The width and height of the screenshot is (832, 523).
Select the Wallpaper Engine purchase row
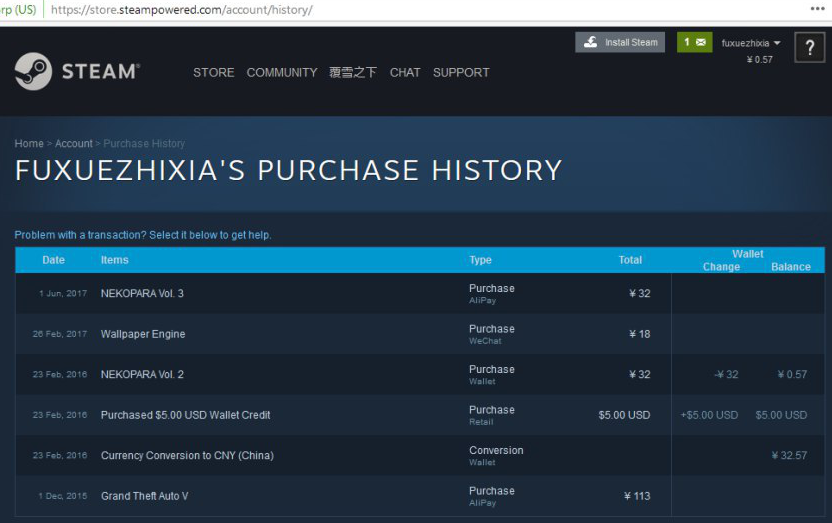coord(143,334)
